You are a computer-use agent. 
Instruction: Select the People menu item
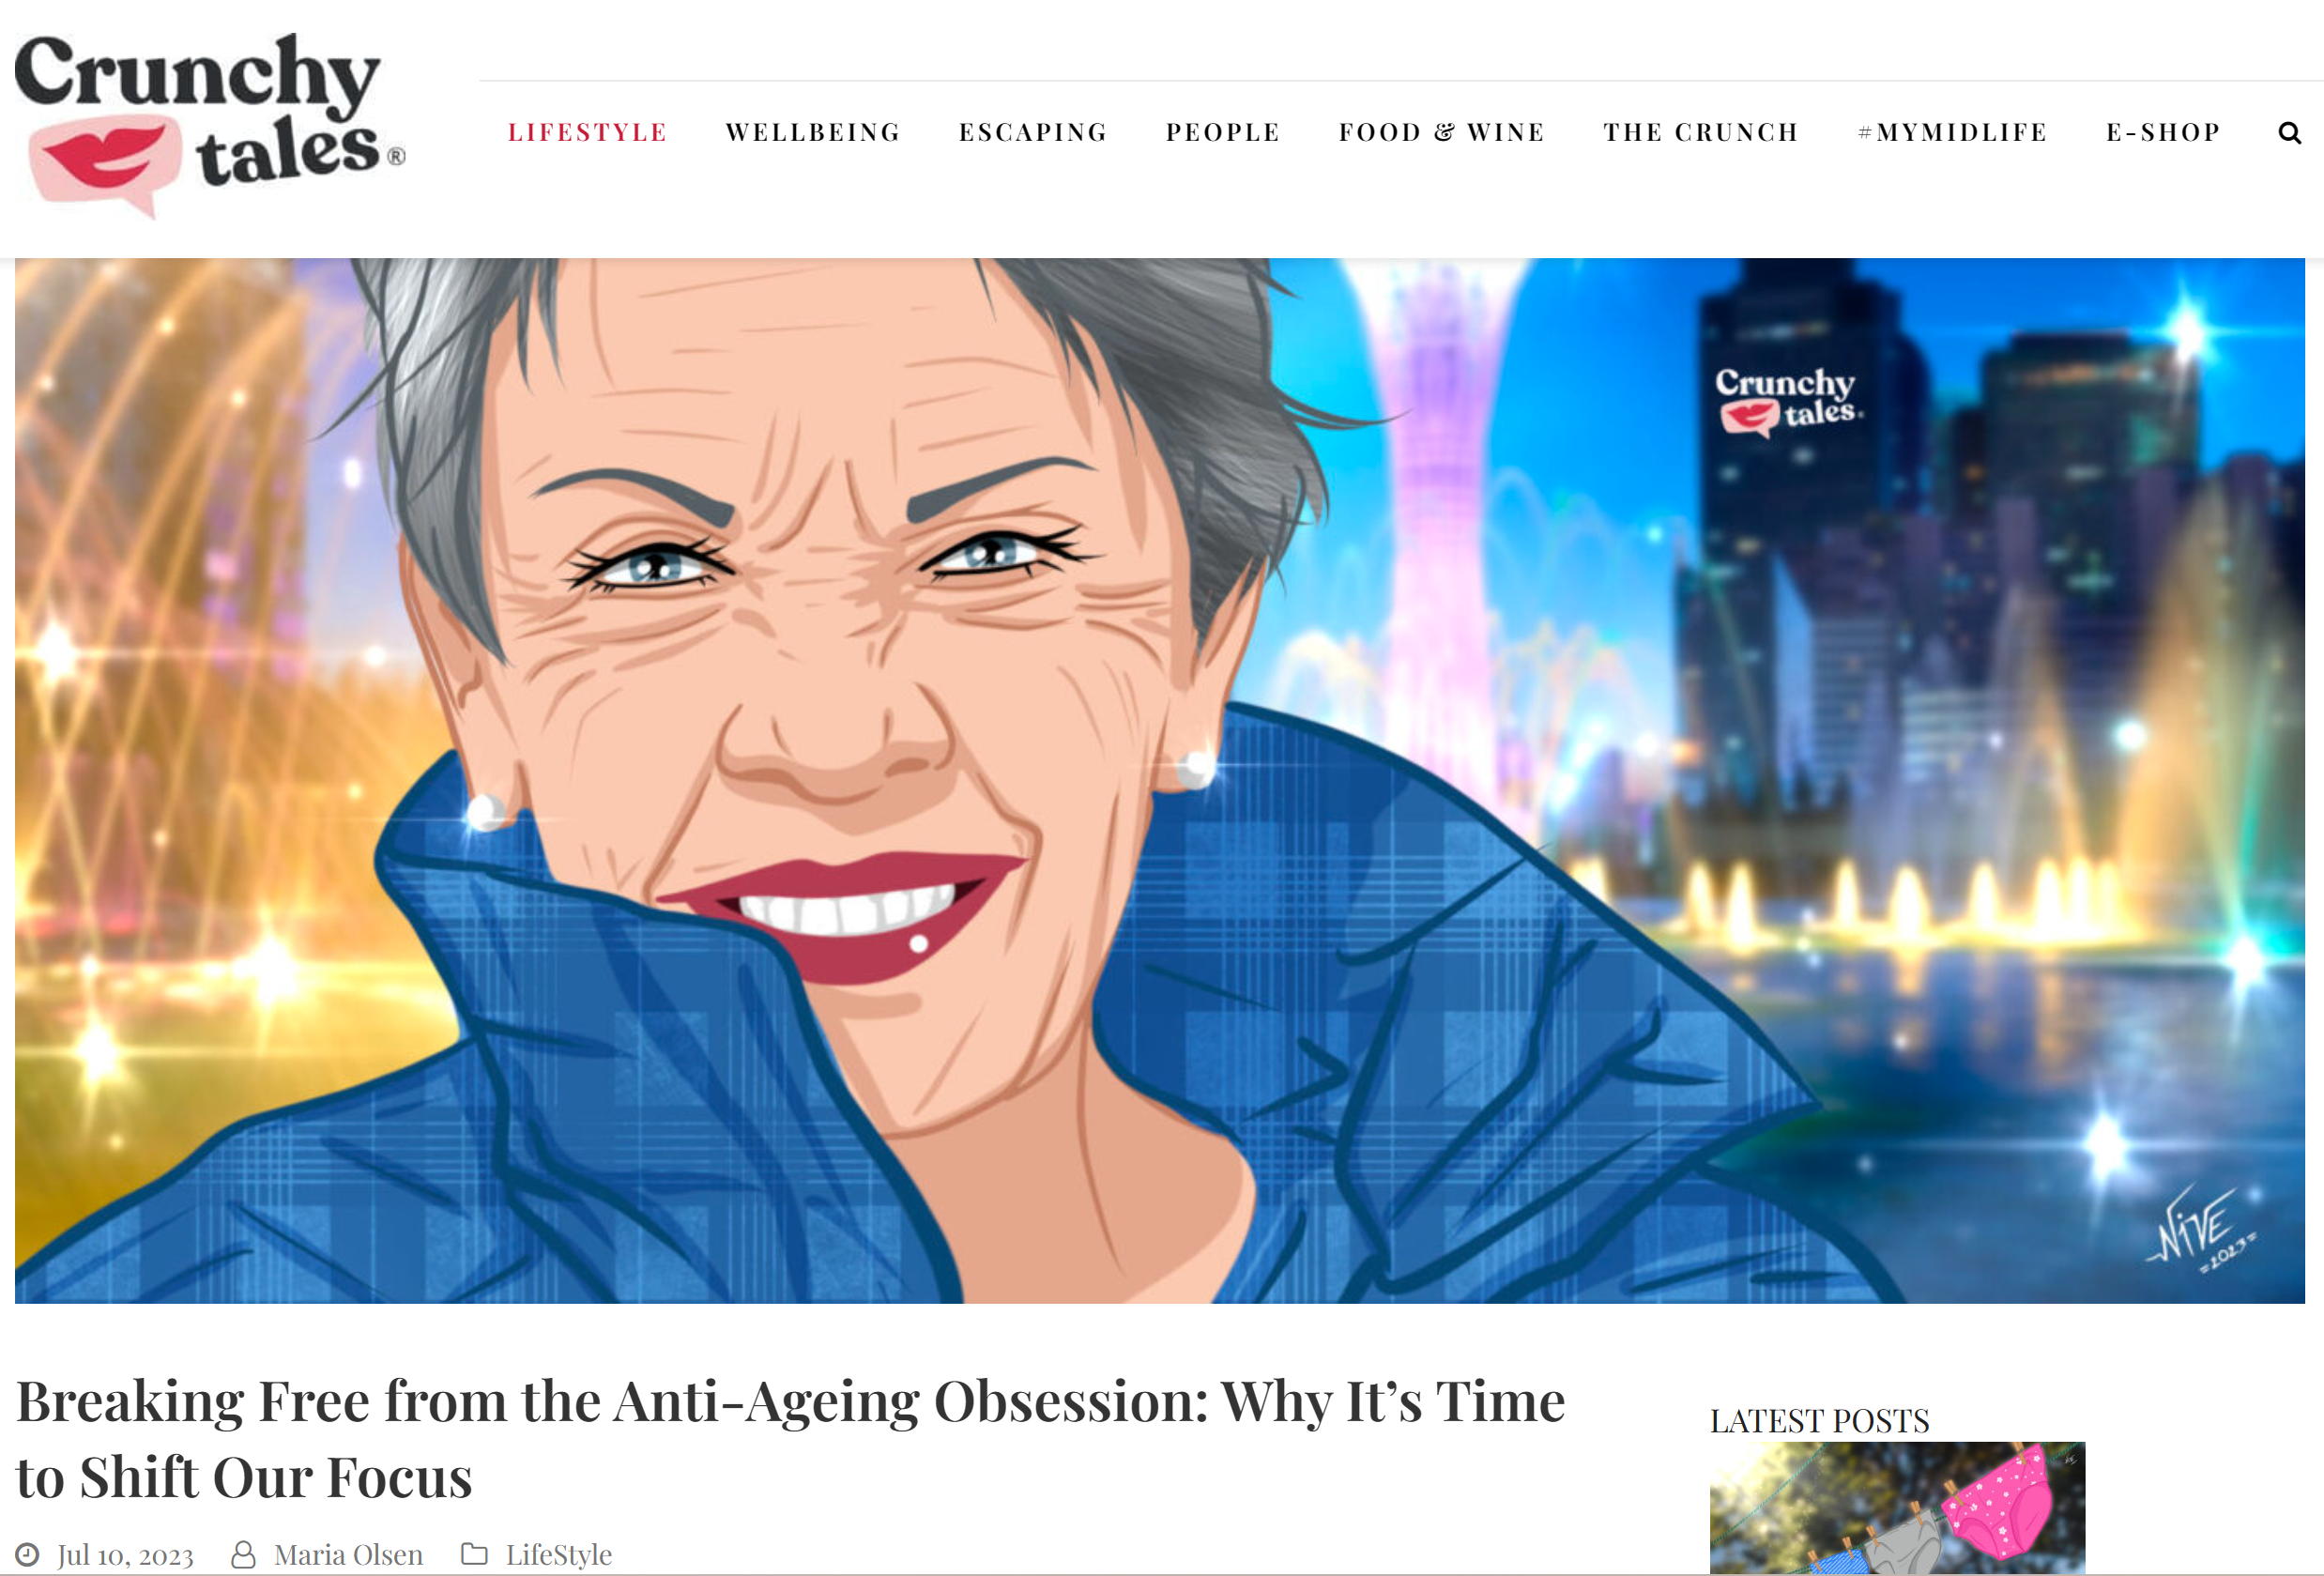[x=1223, y=133]
